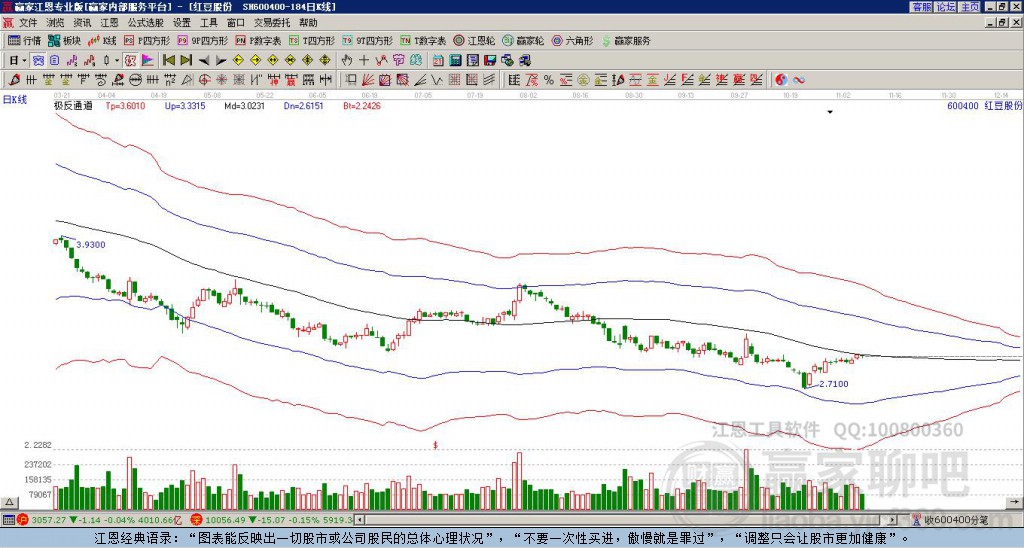Image resolution: width=1024 pixels, height=548 pixels.
Task: Click the Shenzhen index 10056.49 status entry
Action: (272, 520)
